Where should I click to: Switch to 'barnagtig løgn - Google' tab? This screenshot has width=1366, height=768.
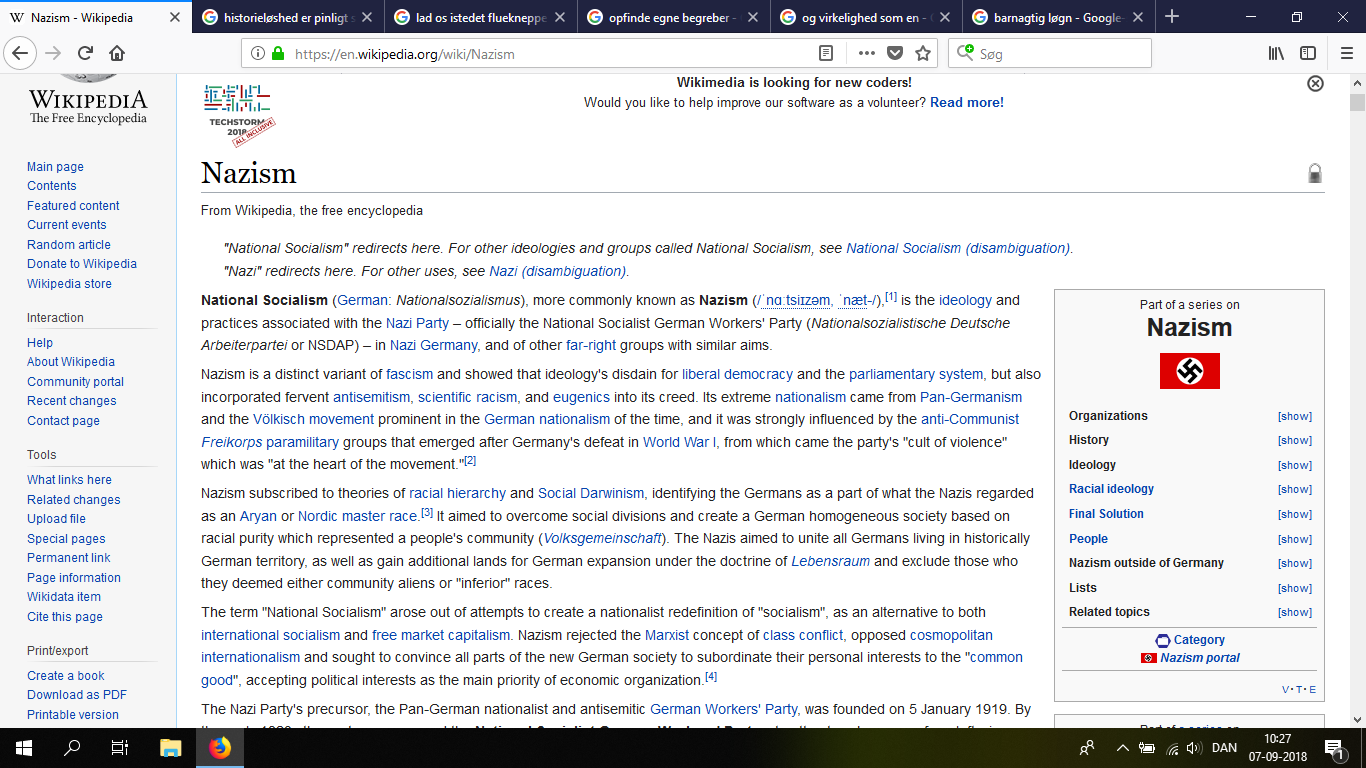[x=1059, y=17]
